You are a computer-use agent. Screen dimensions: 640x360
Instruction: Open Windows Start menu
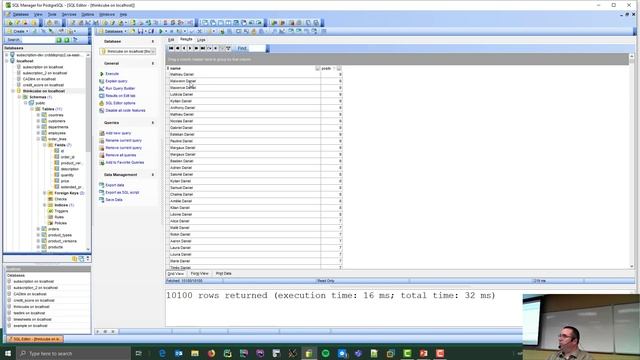(x=8, y=353)
